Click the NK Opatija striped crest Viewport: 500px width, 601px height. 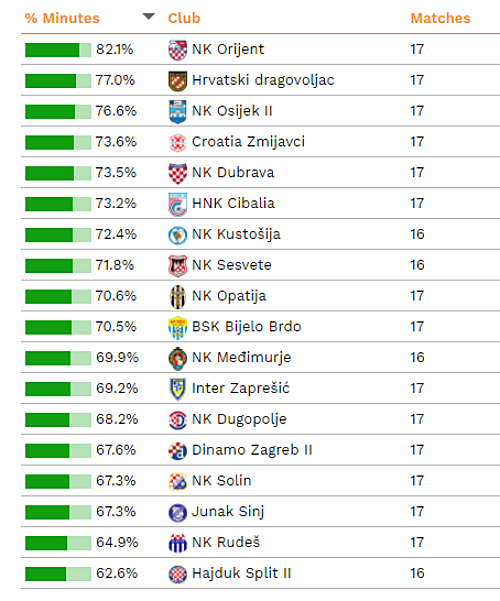(178, 297)
